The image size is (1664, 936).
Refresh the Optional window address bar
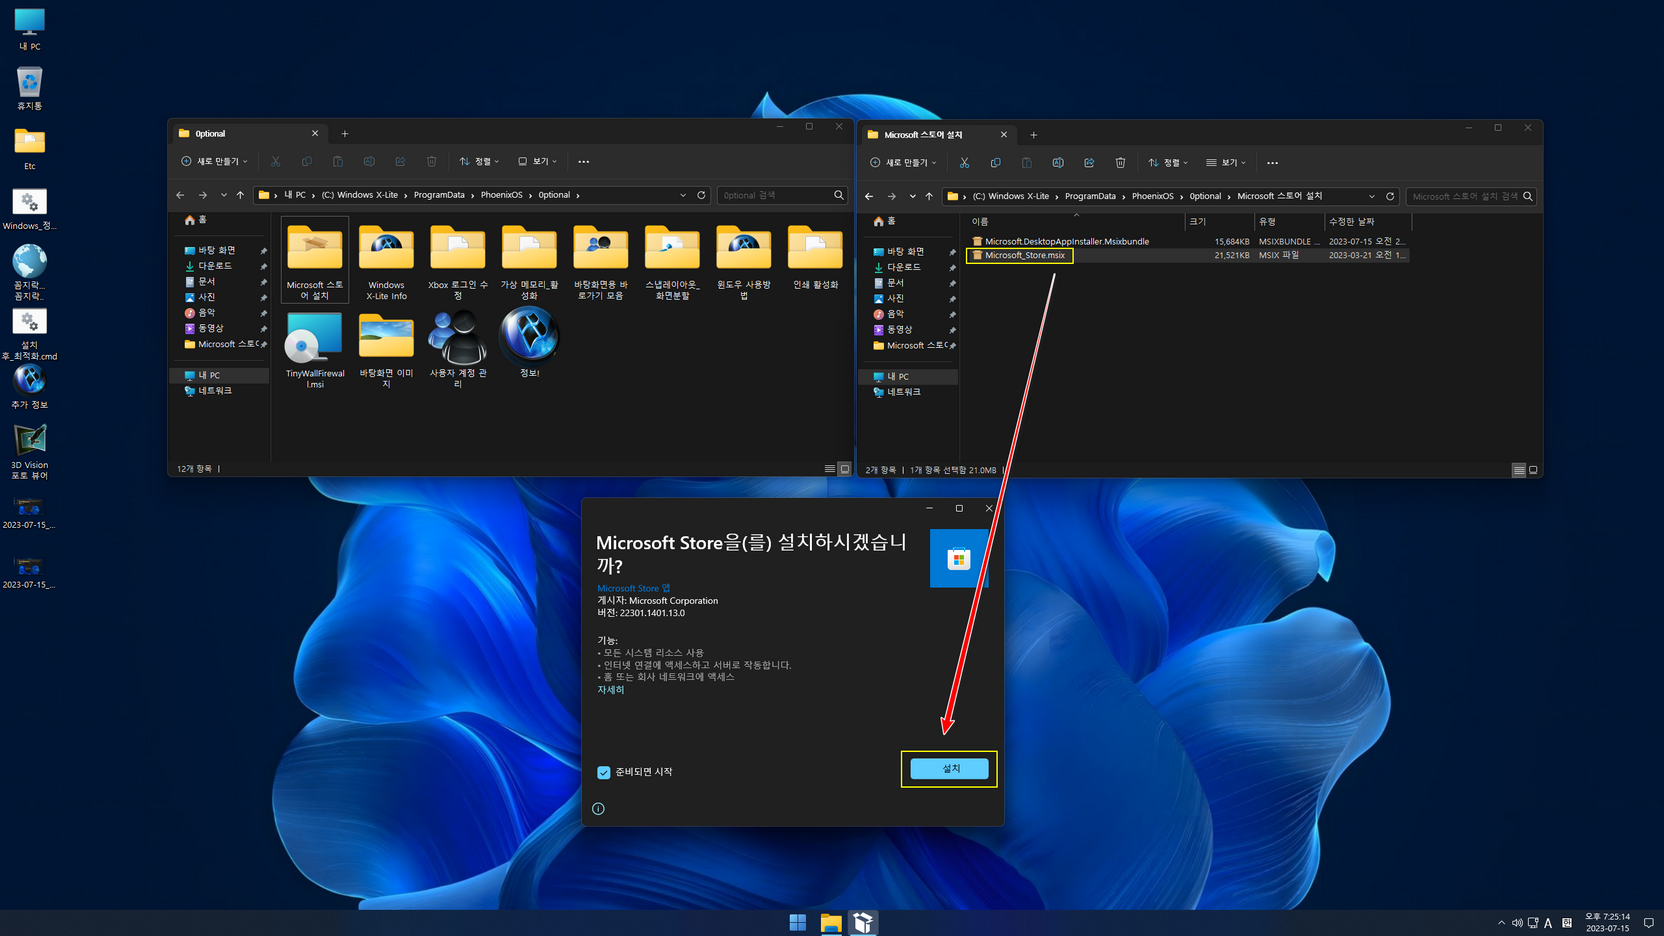point(701,195)
